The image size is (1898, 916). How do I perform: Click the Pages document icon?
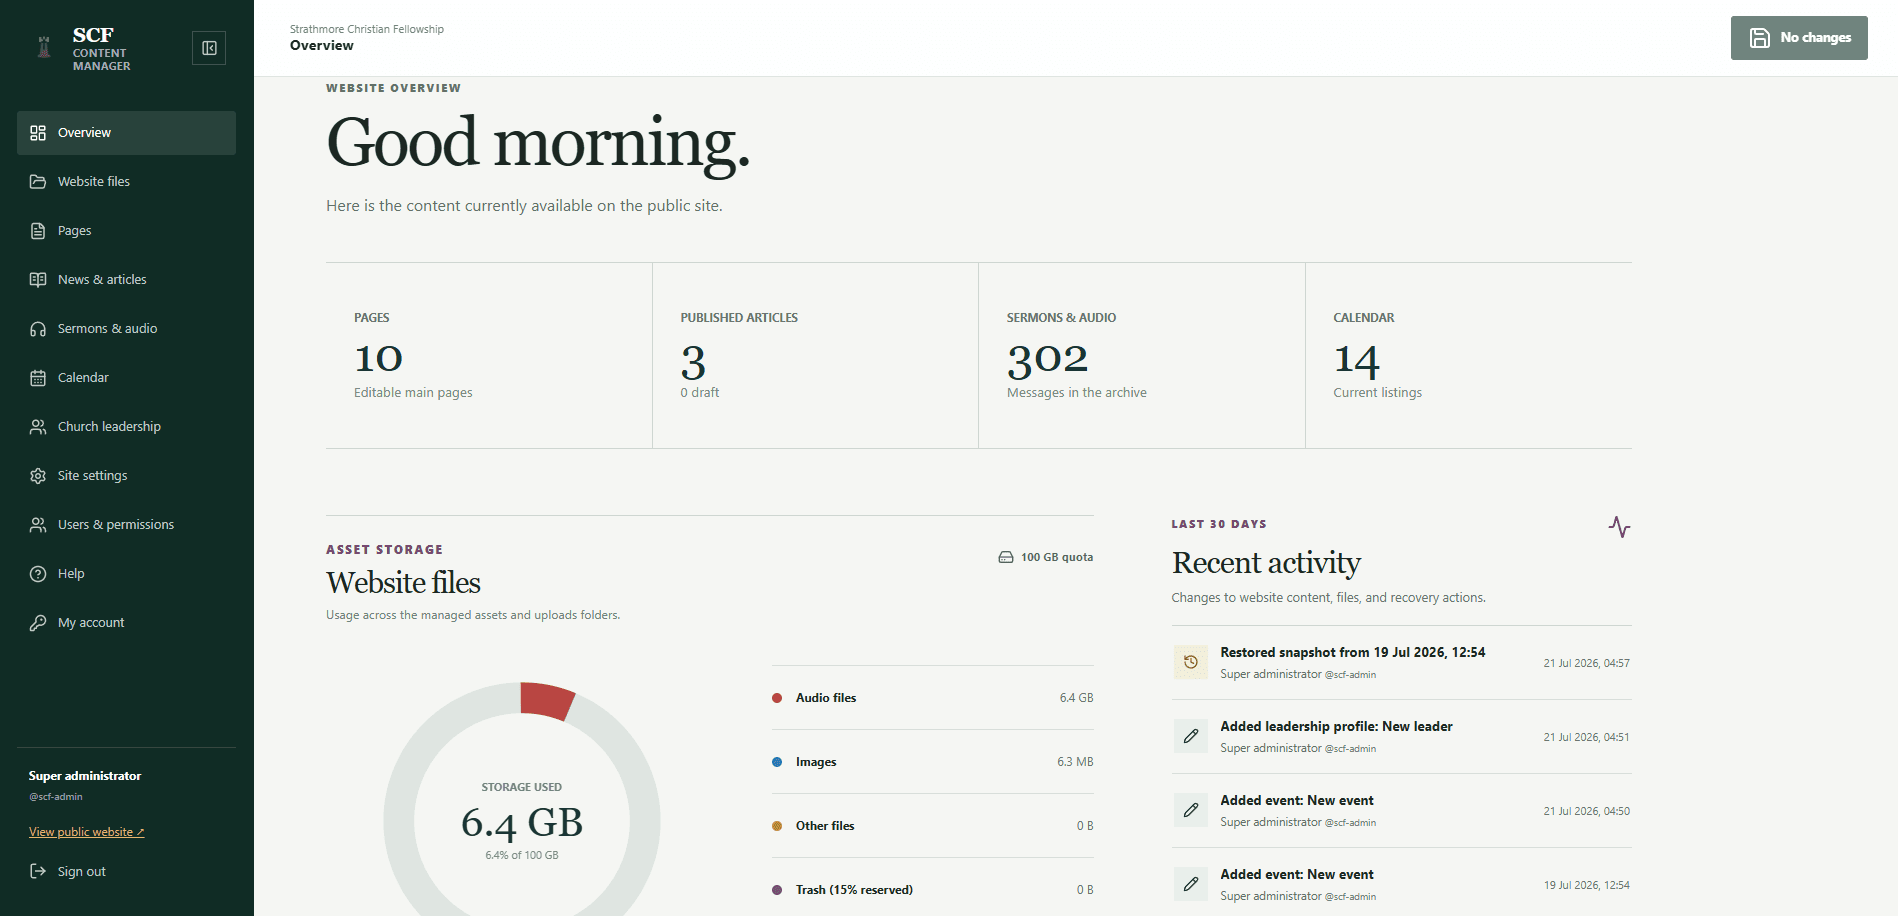[38, 231]
